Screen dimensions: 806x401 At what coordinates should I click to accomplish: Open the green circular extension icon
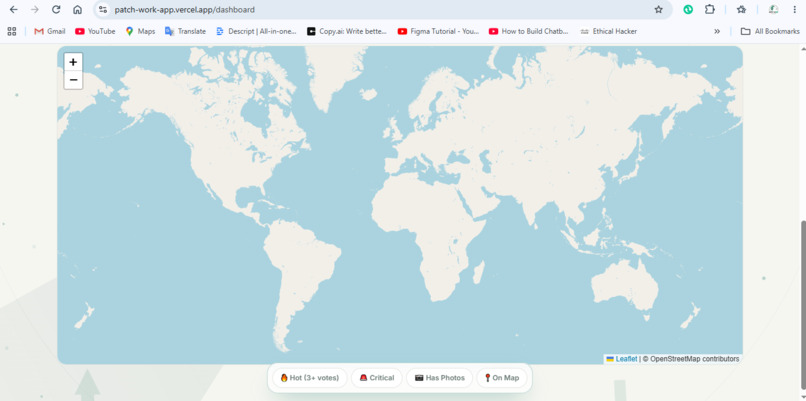pos(688,9)
